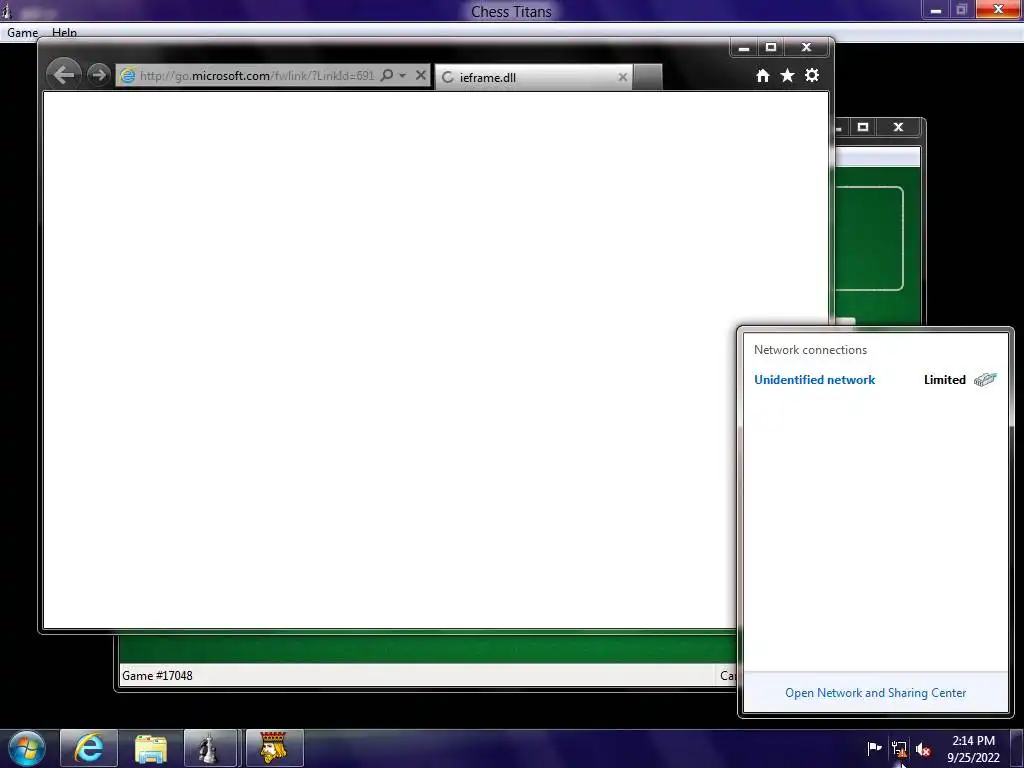
Task: Click the search magnifier in address bar
Action: click(x=387, y=75)
